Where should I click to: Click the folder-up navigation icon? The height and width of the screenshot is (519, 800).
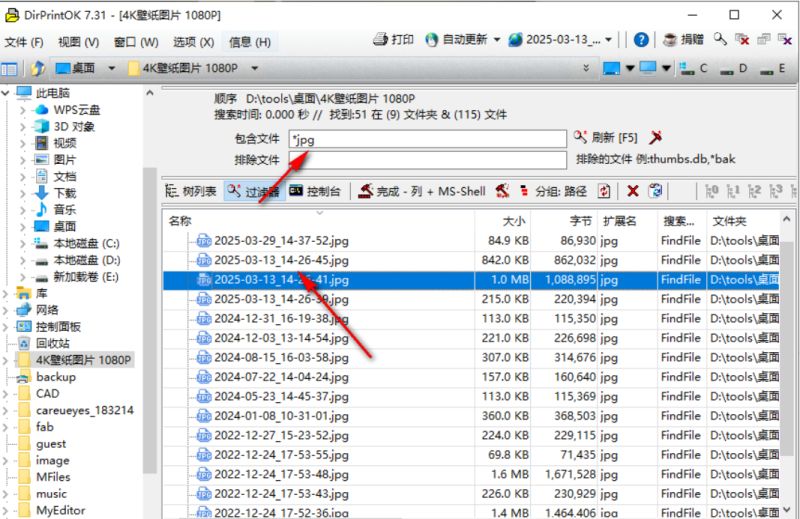(37, 68)
